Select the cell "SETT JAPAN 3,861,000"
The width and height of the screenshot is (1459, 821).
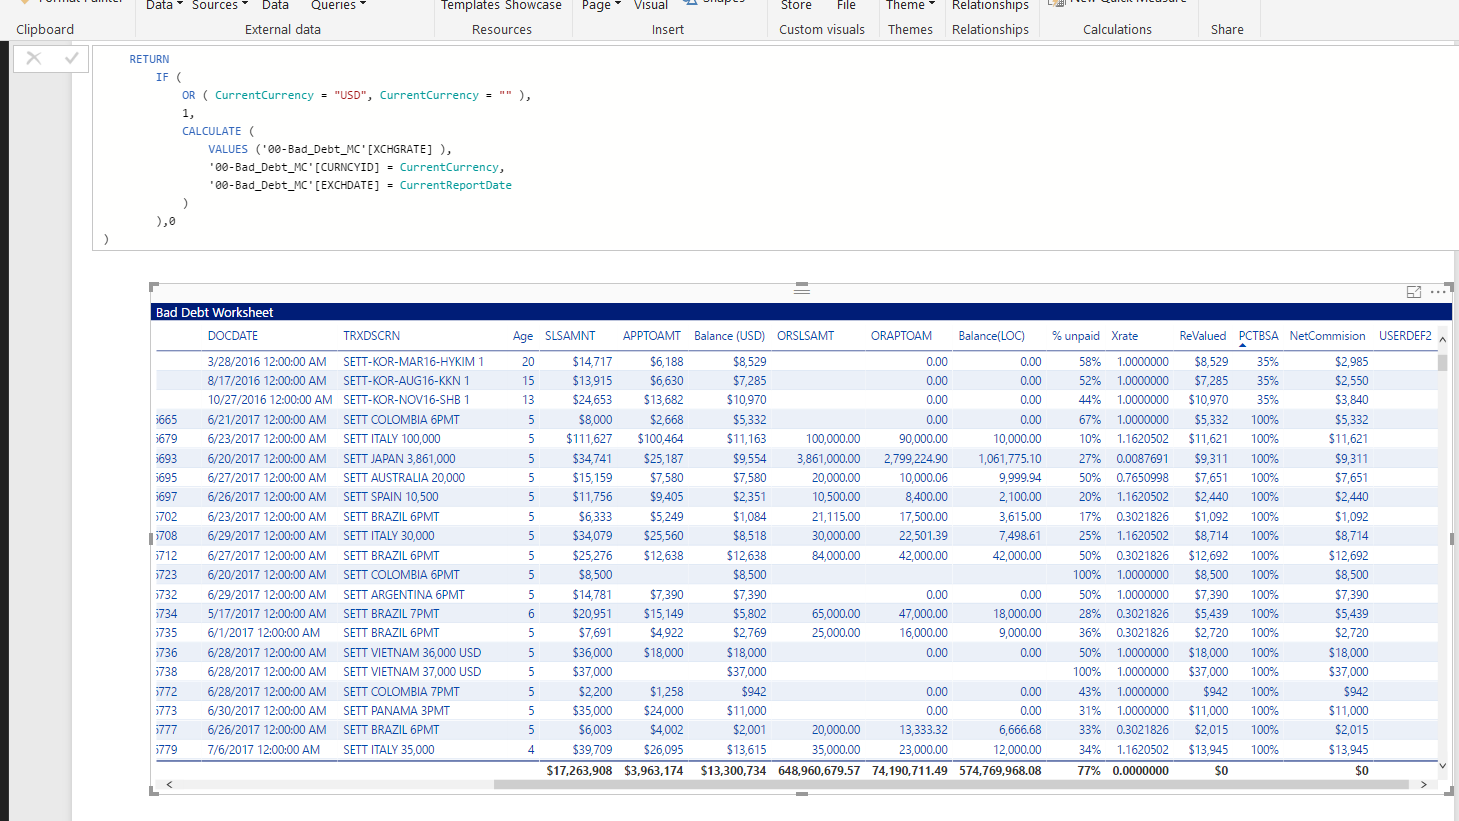(399, 458)
